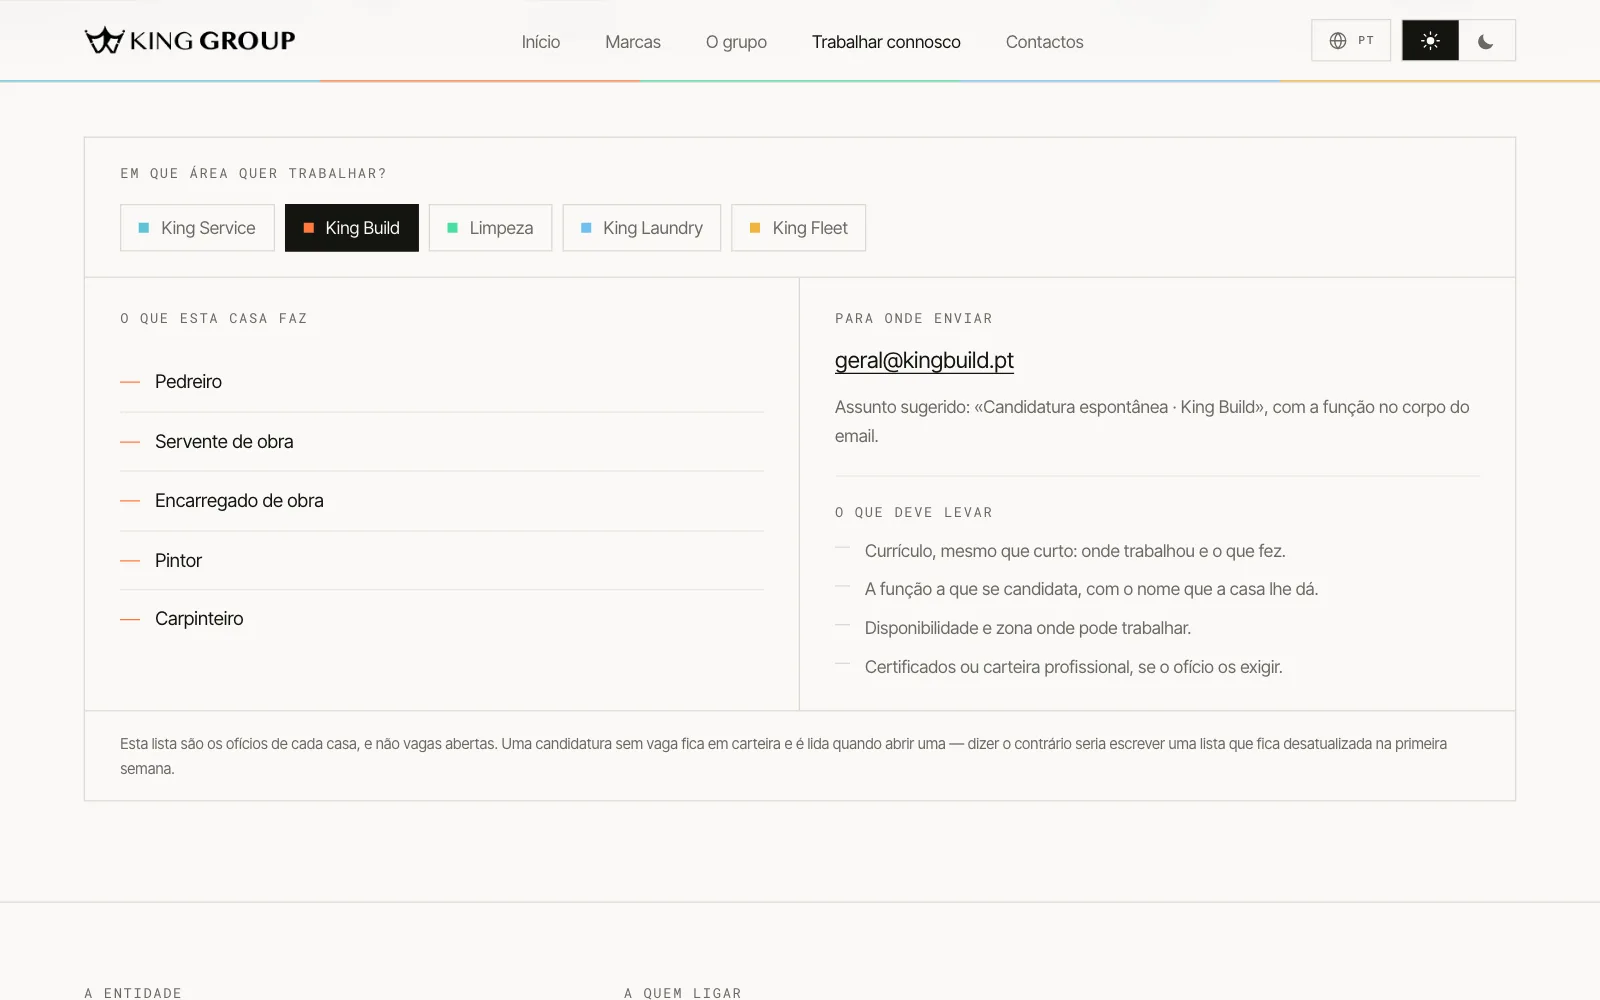Go to Contactos page
Image resolution: width=1600 pixels, height=1000 pixels.
click(x=1044, y=42)
